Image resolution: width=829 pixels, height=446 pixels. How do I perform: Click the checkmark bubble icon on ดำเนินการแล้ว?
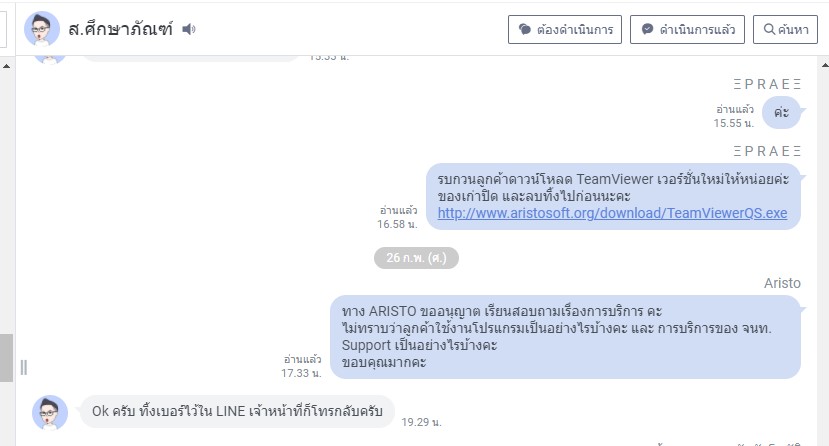point(647,29)
